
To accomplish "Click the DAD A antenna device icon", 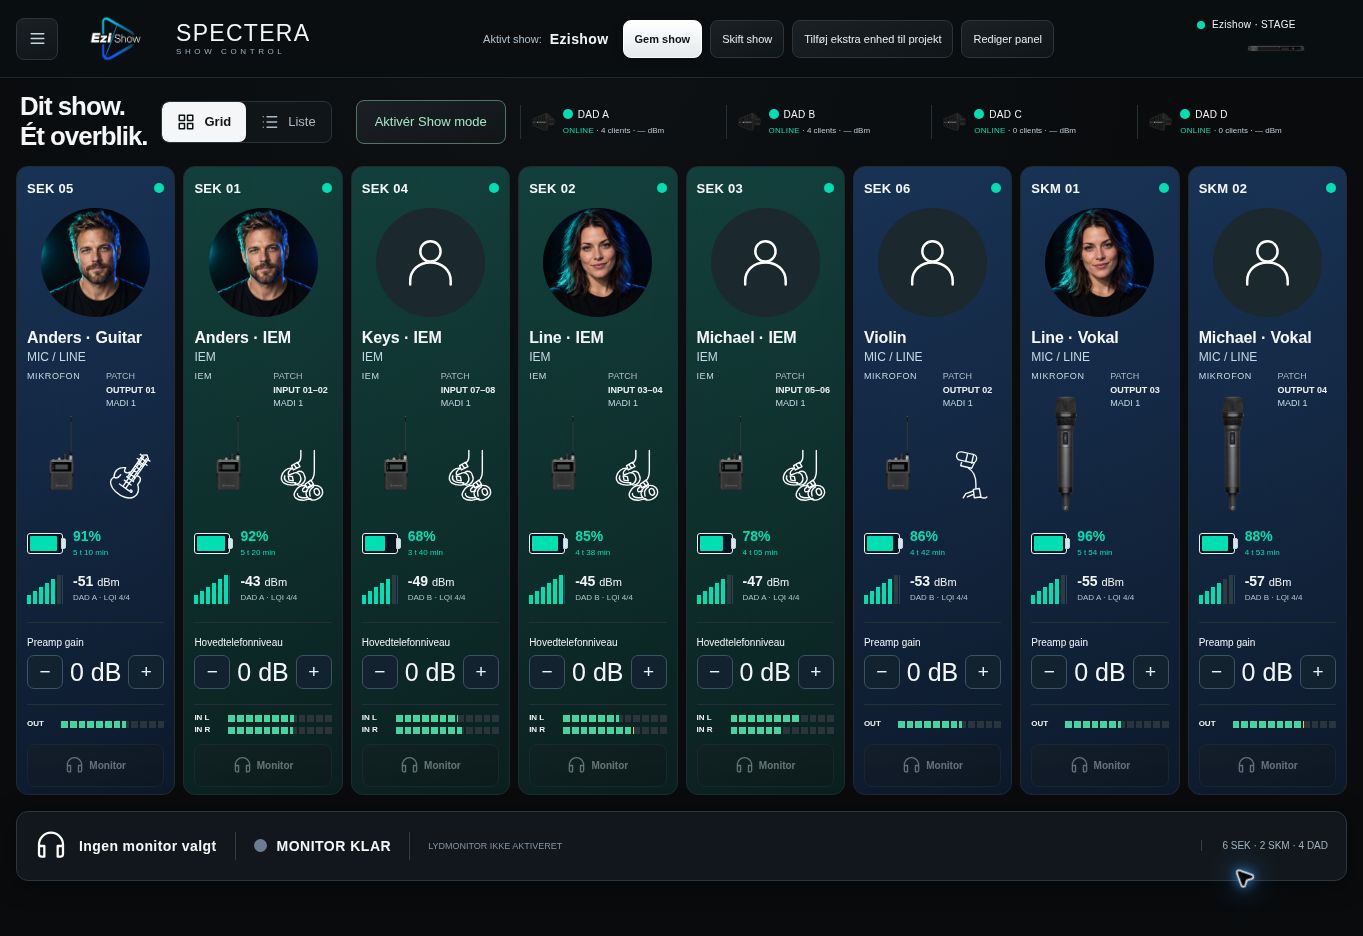I will click(543, 122).
